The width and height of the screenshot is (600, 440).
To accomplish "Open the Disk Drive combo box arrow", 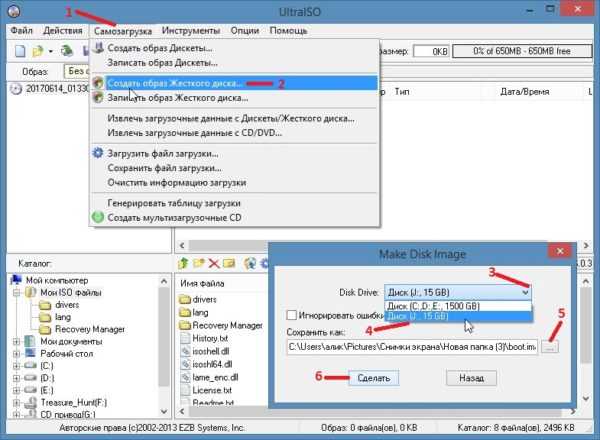I will coord(525,293).
